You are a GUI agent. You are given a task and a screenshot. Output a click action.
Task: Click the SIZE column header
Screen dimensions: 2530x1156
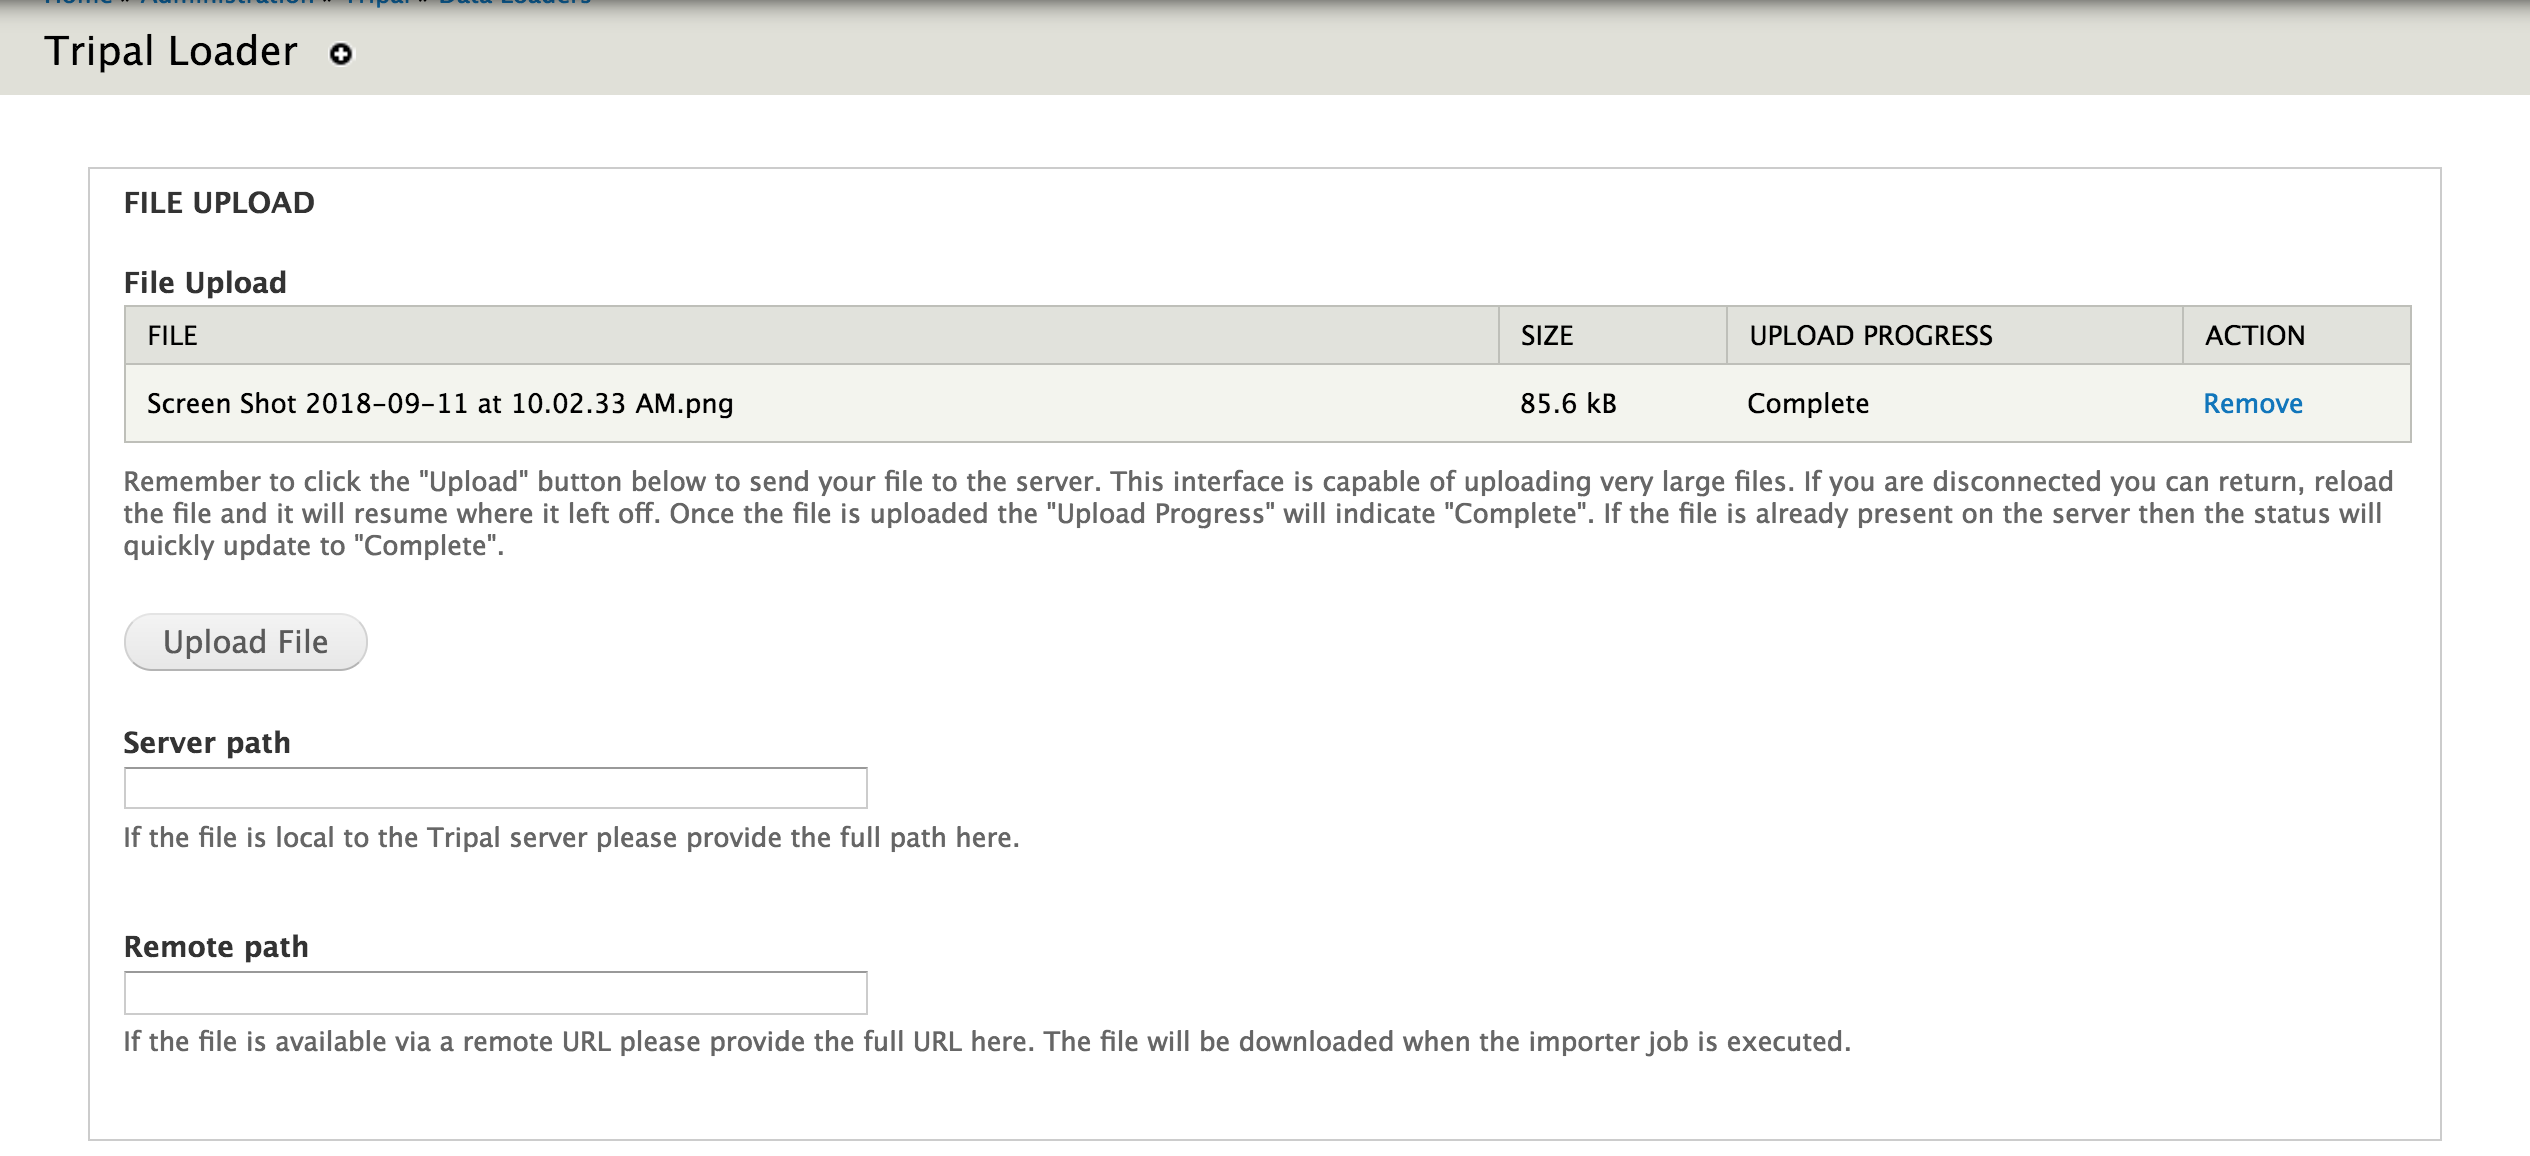pos(1546,336)
